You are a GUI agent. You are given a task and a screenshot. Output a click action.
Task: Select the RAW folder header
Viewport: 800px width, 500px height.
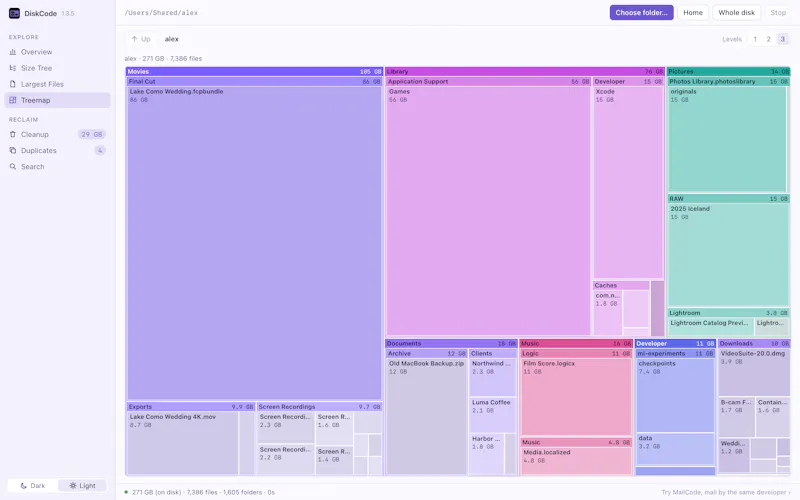coord(728,198)
